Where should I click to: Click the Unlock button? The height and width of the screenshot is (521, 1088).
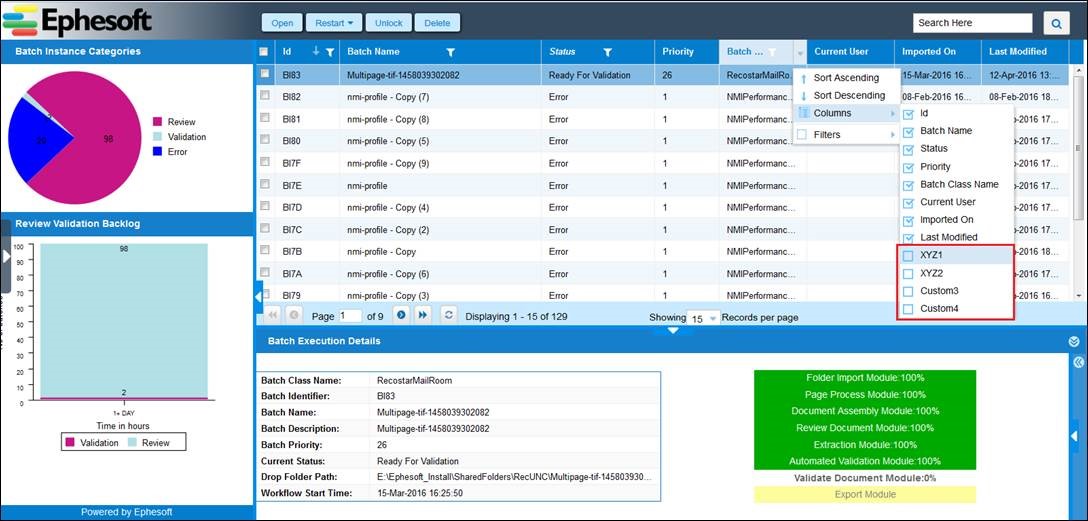point(389,23)
